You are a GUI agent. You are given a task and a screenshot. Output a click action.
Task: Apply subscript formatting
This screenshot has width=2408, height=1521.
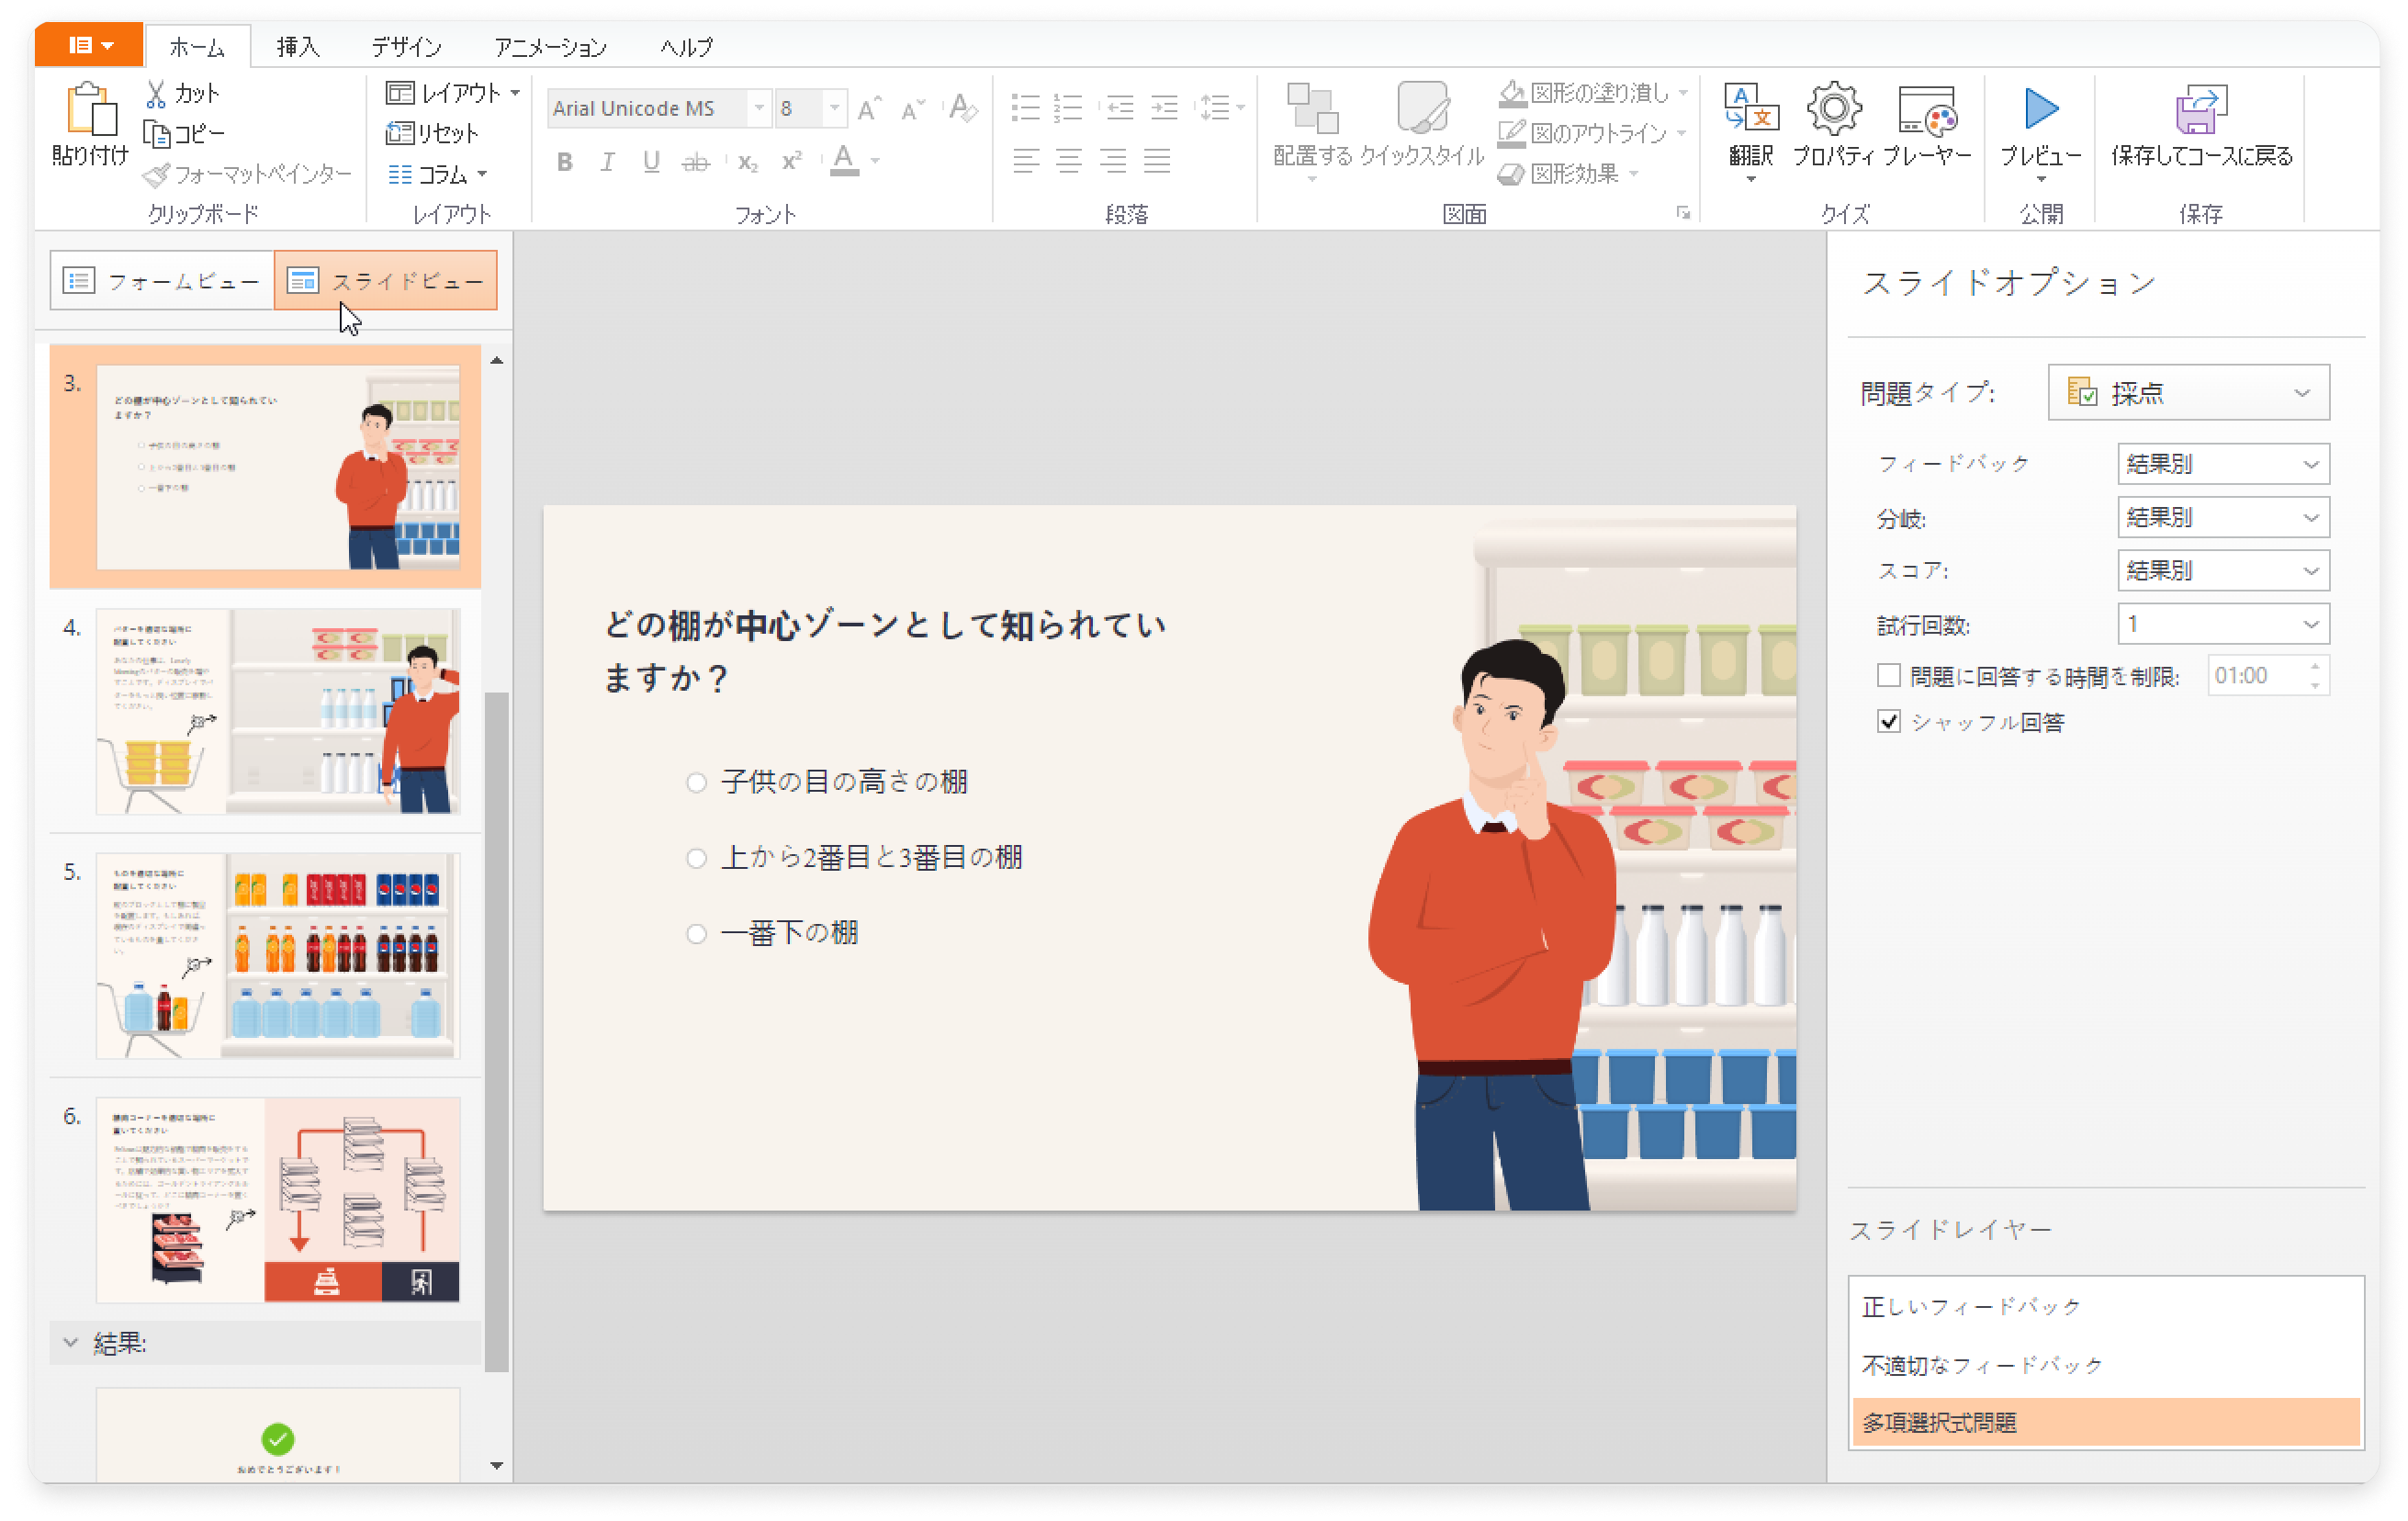click(748, 161)
